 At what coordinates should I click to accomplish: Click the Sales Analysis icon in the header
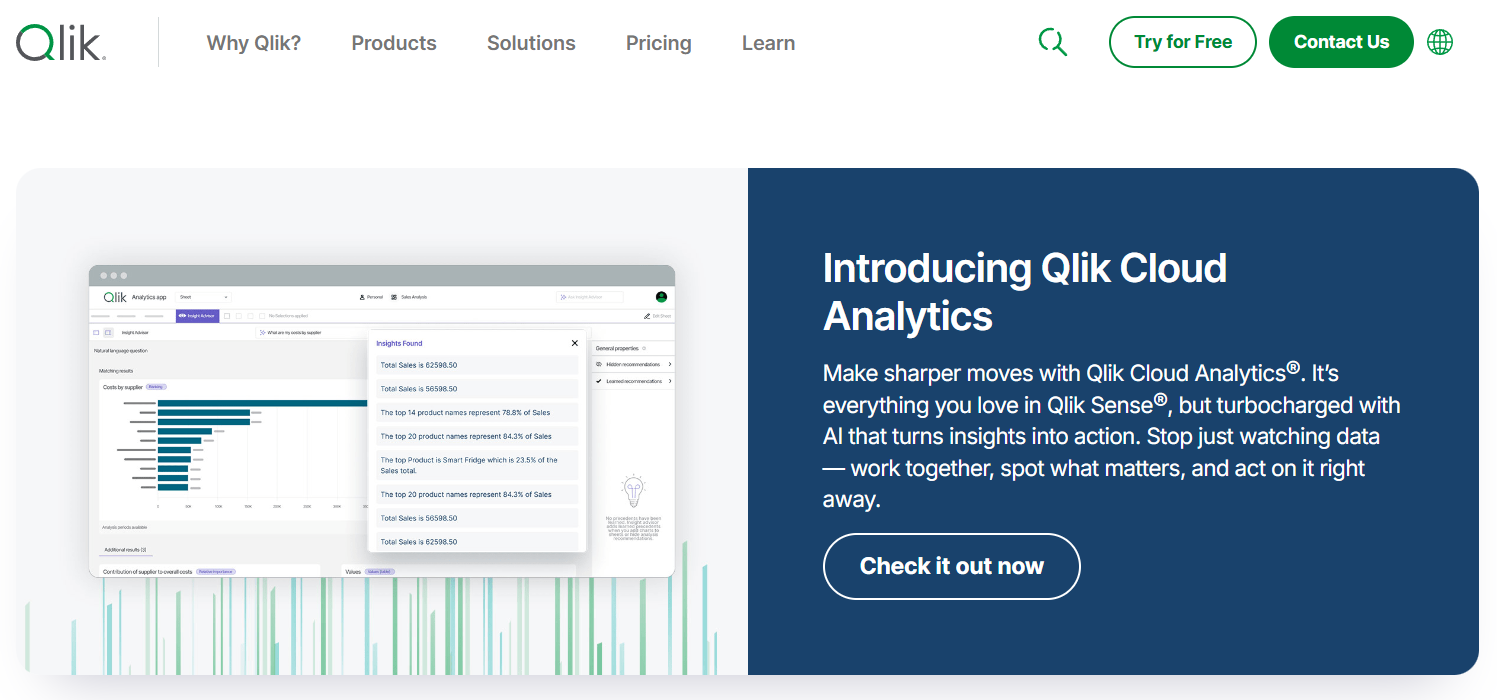(x=393, y=297)
